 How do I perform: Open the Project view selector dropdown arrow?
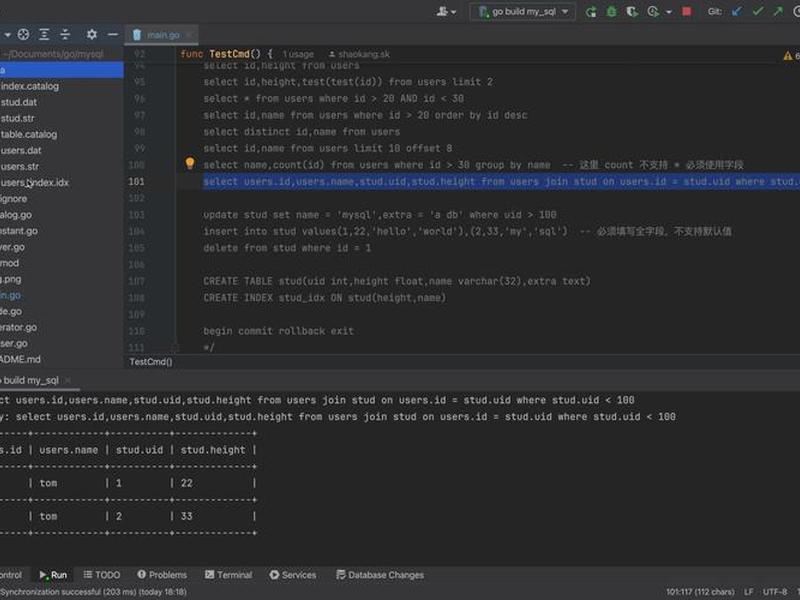tap(7, 35)
